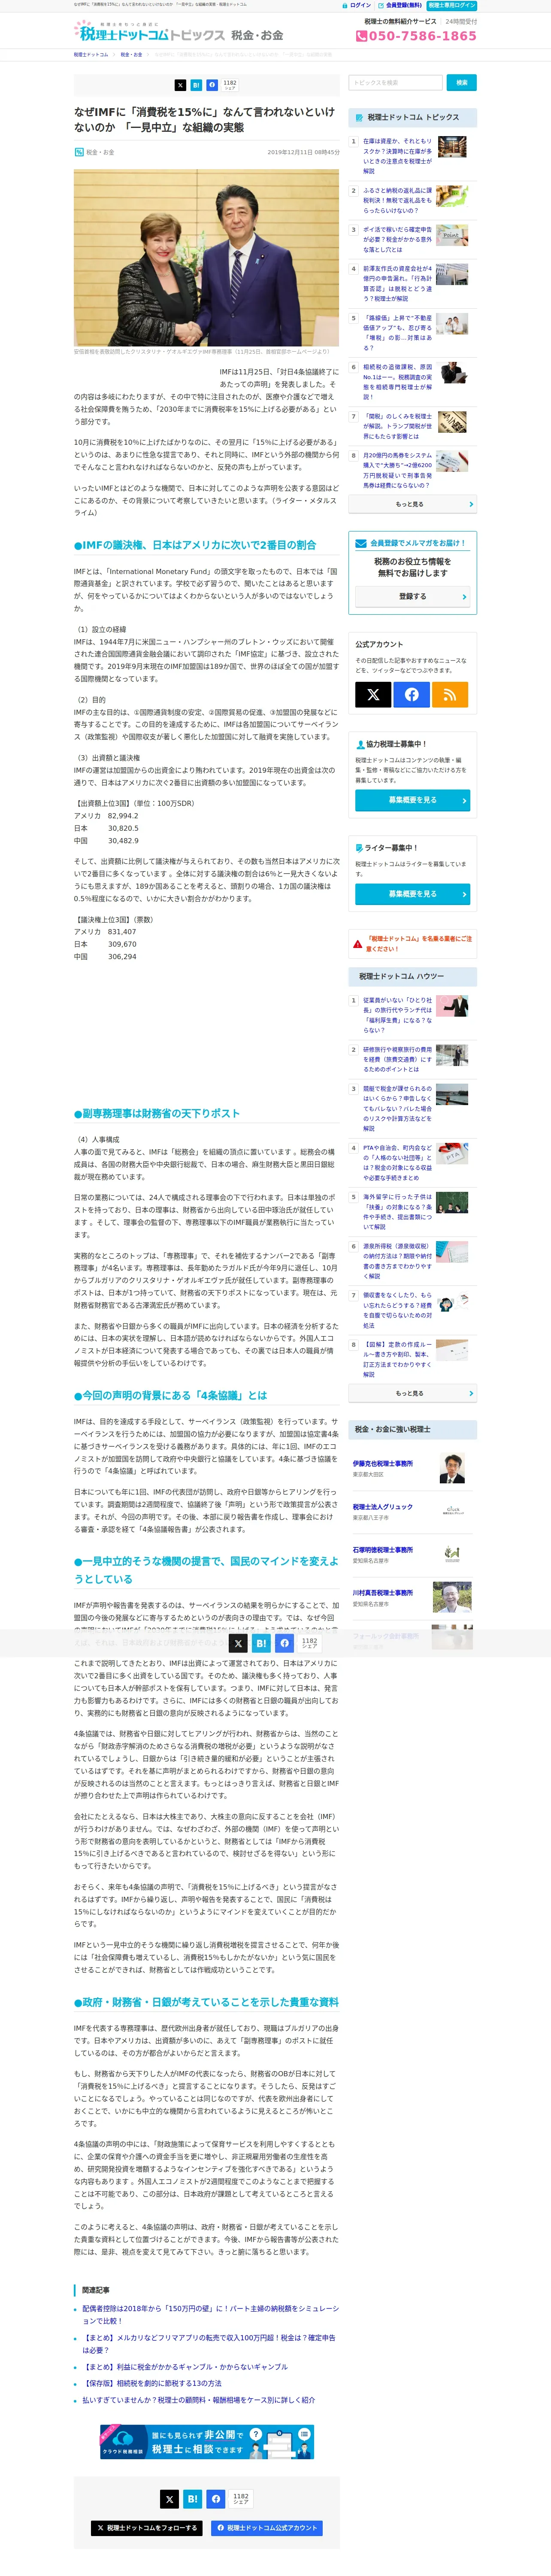Click the envelope icon in the mail magazine box
Screen dimensions: 551x2576
(x=361, y=543)
